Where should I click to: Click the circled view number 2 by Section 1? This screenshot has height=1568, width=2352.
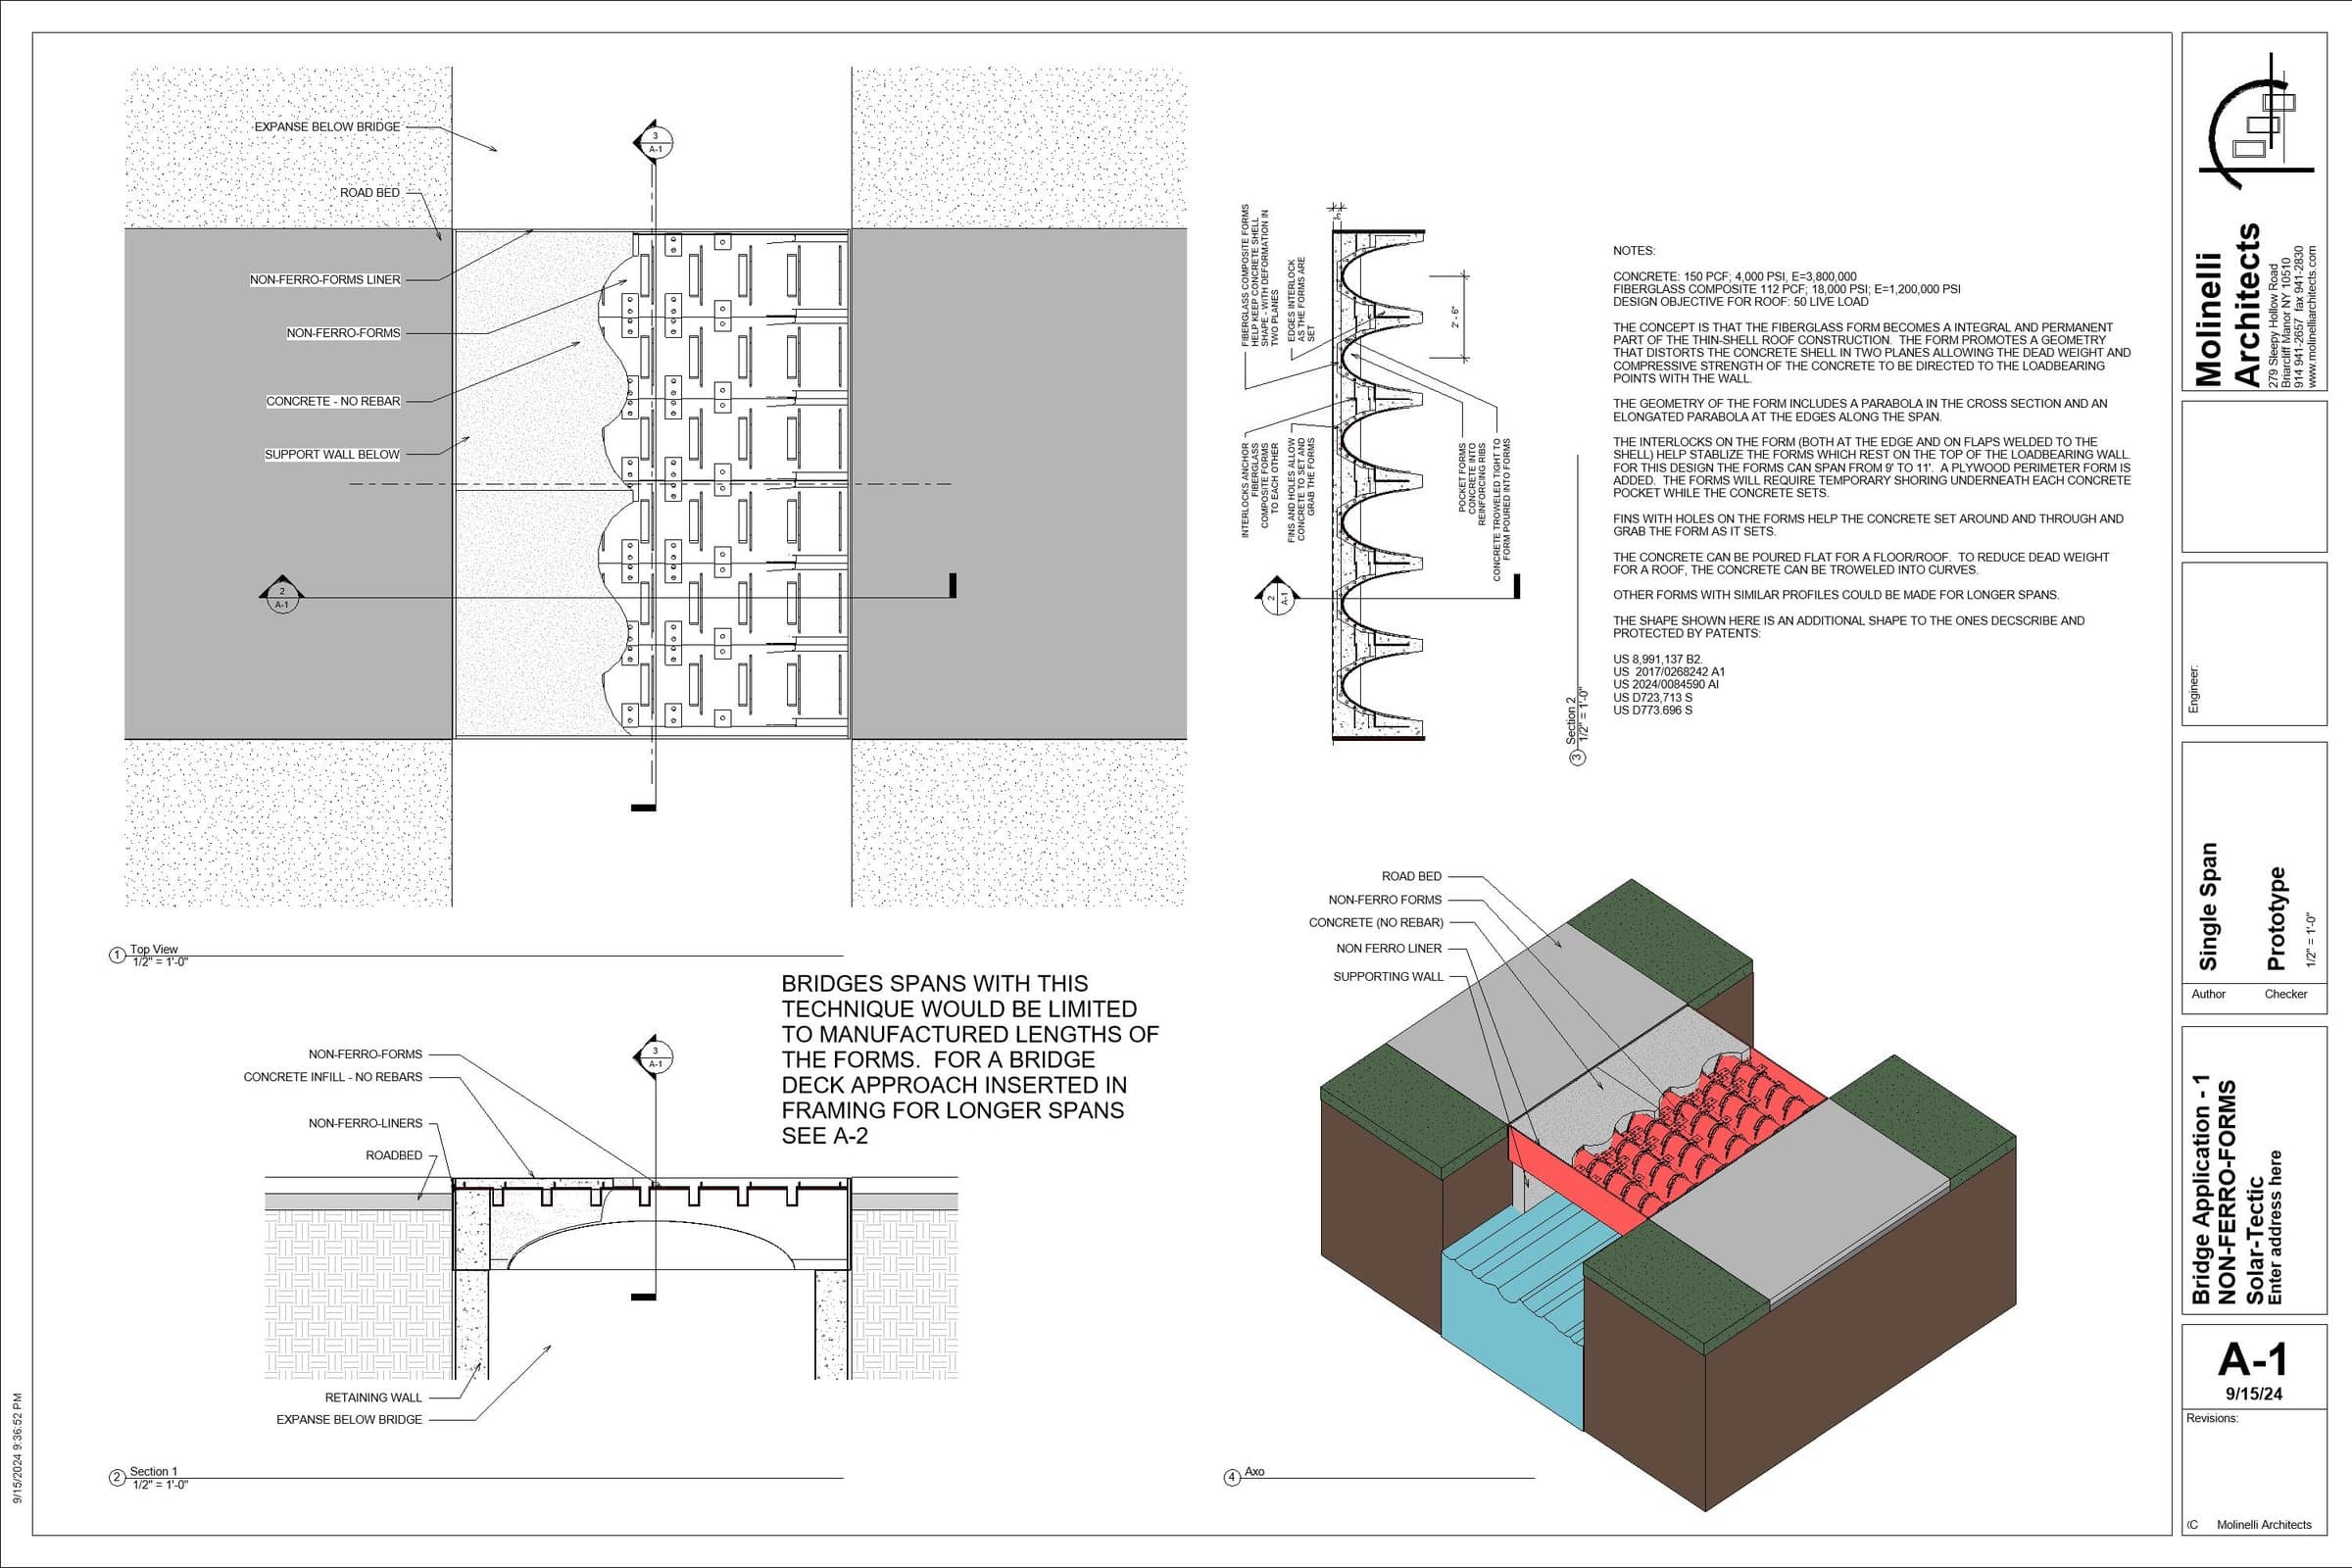click(x=117, y=1477)
